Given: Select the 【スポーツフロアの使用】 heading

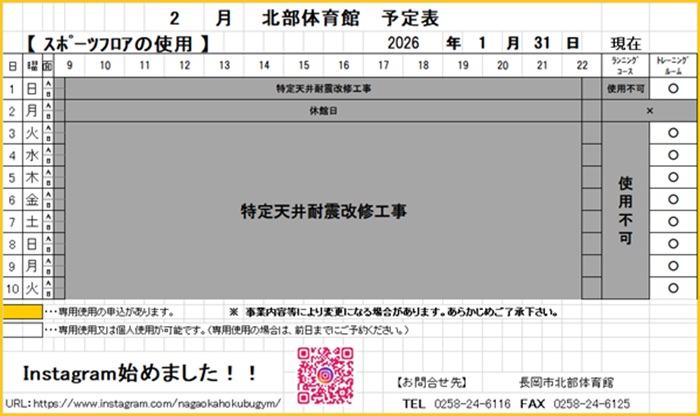Looking at the screenshot, I should (x=117, y=44).
